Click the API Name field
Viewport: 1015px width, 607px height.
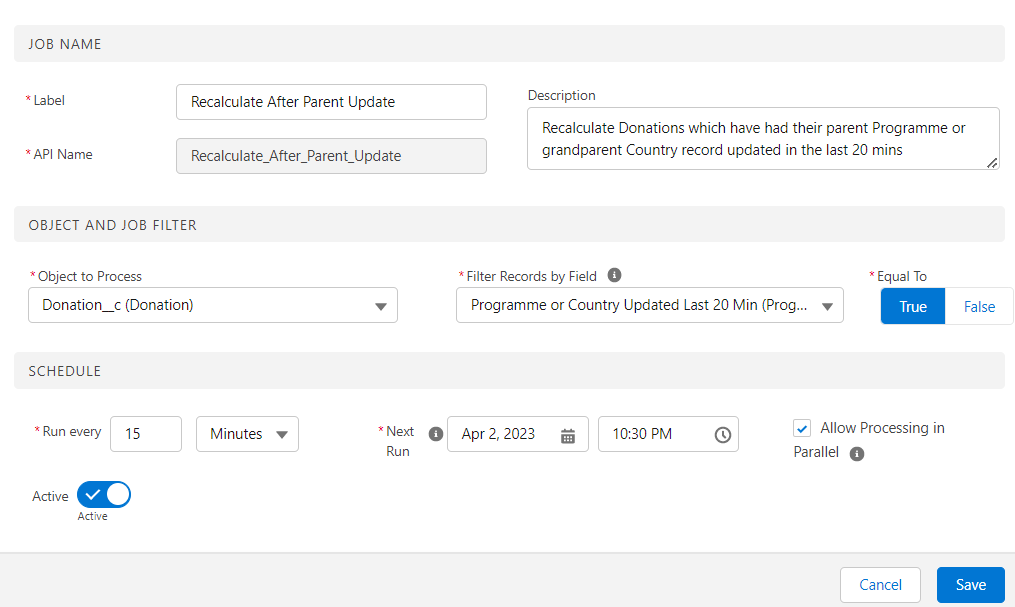[331, 156]
